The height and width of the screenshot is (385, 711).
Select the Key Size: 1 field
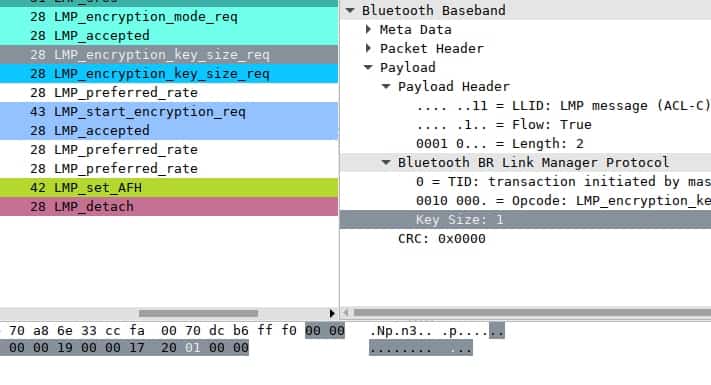[526, 220]
